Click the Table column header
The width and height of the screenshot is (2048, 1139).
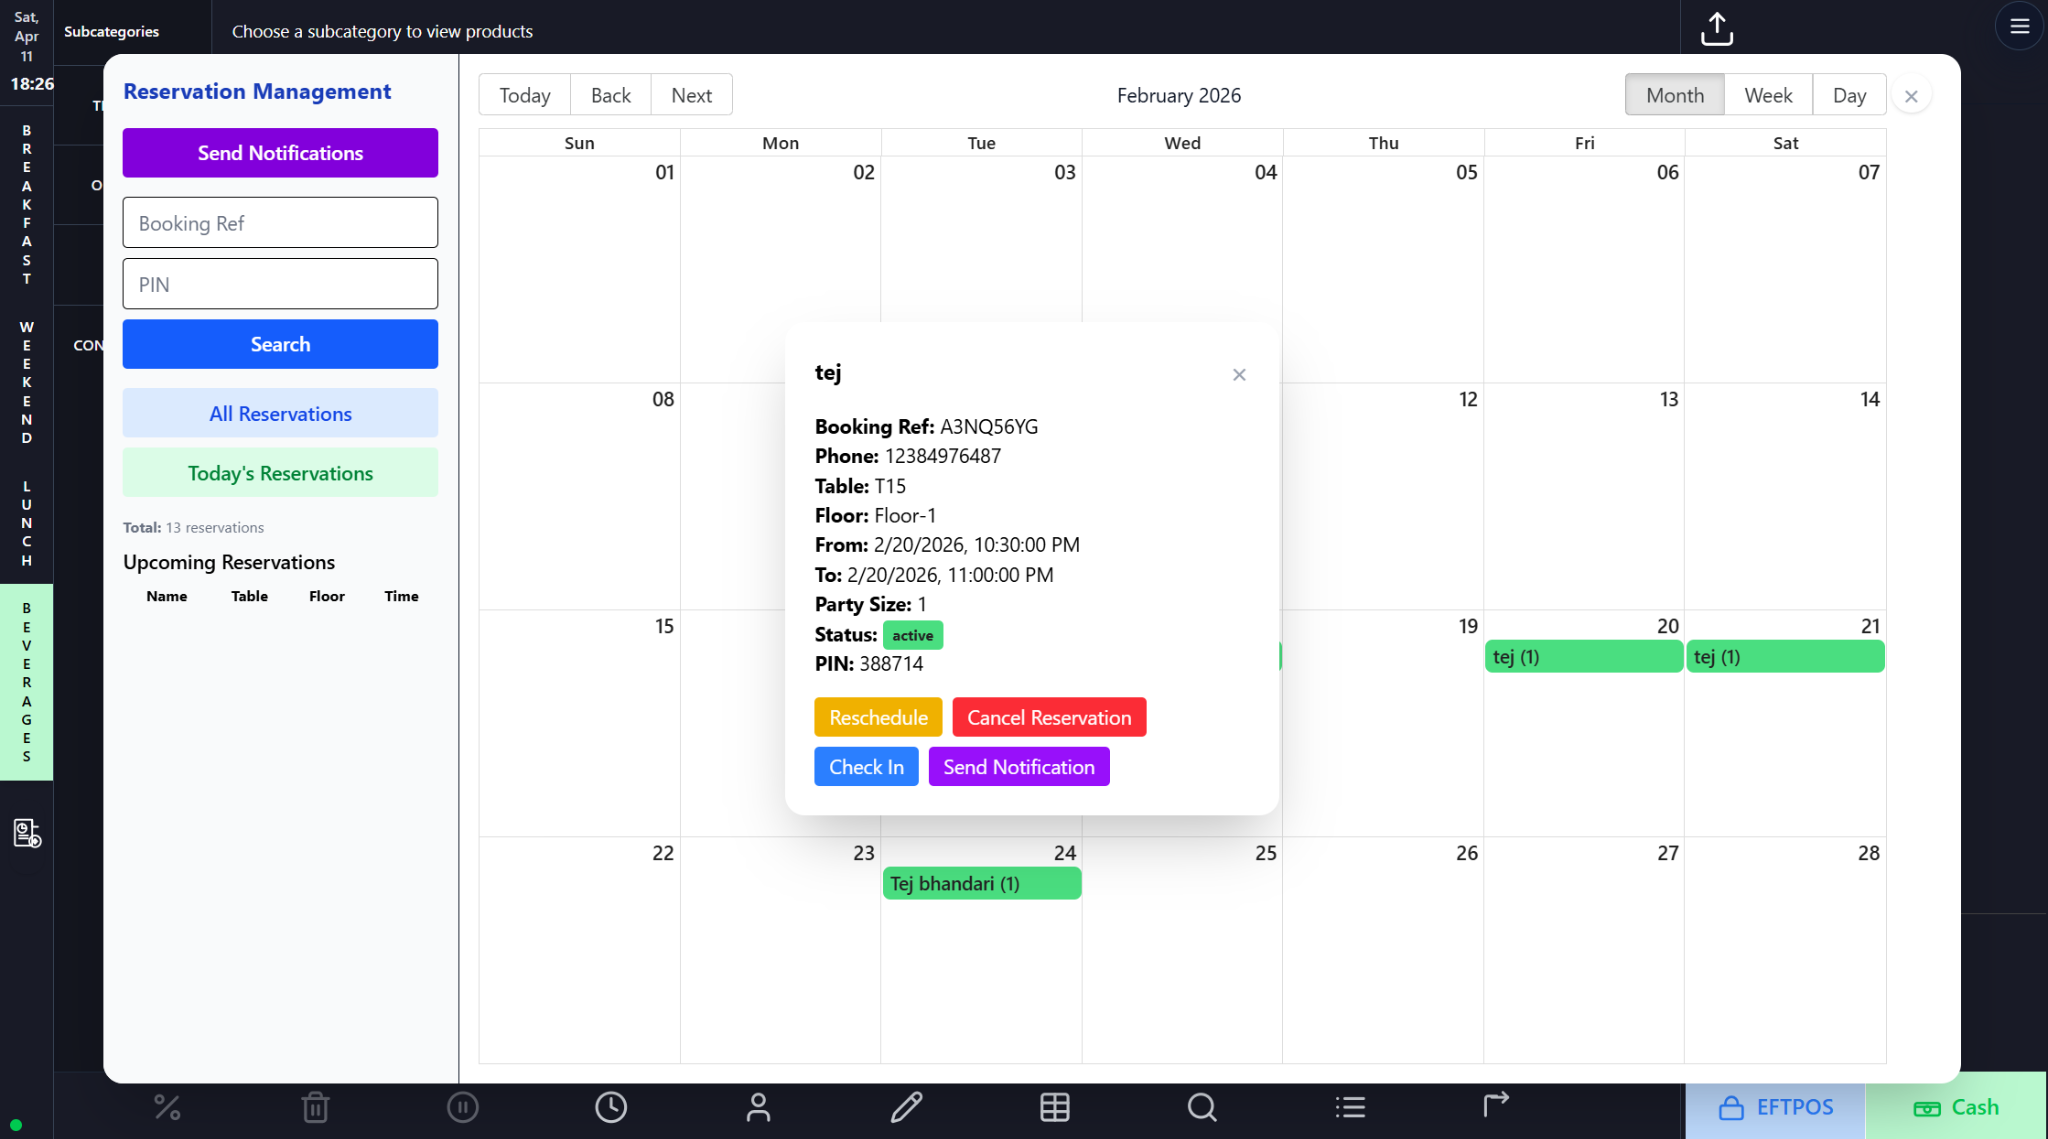pyautogui.click(x=249, y=596)
